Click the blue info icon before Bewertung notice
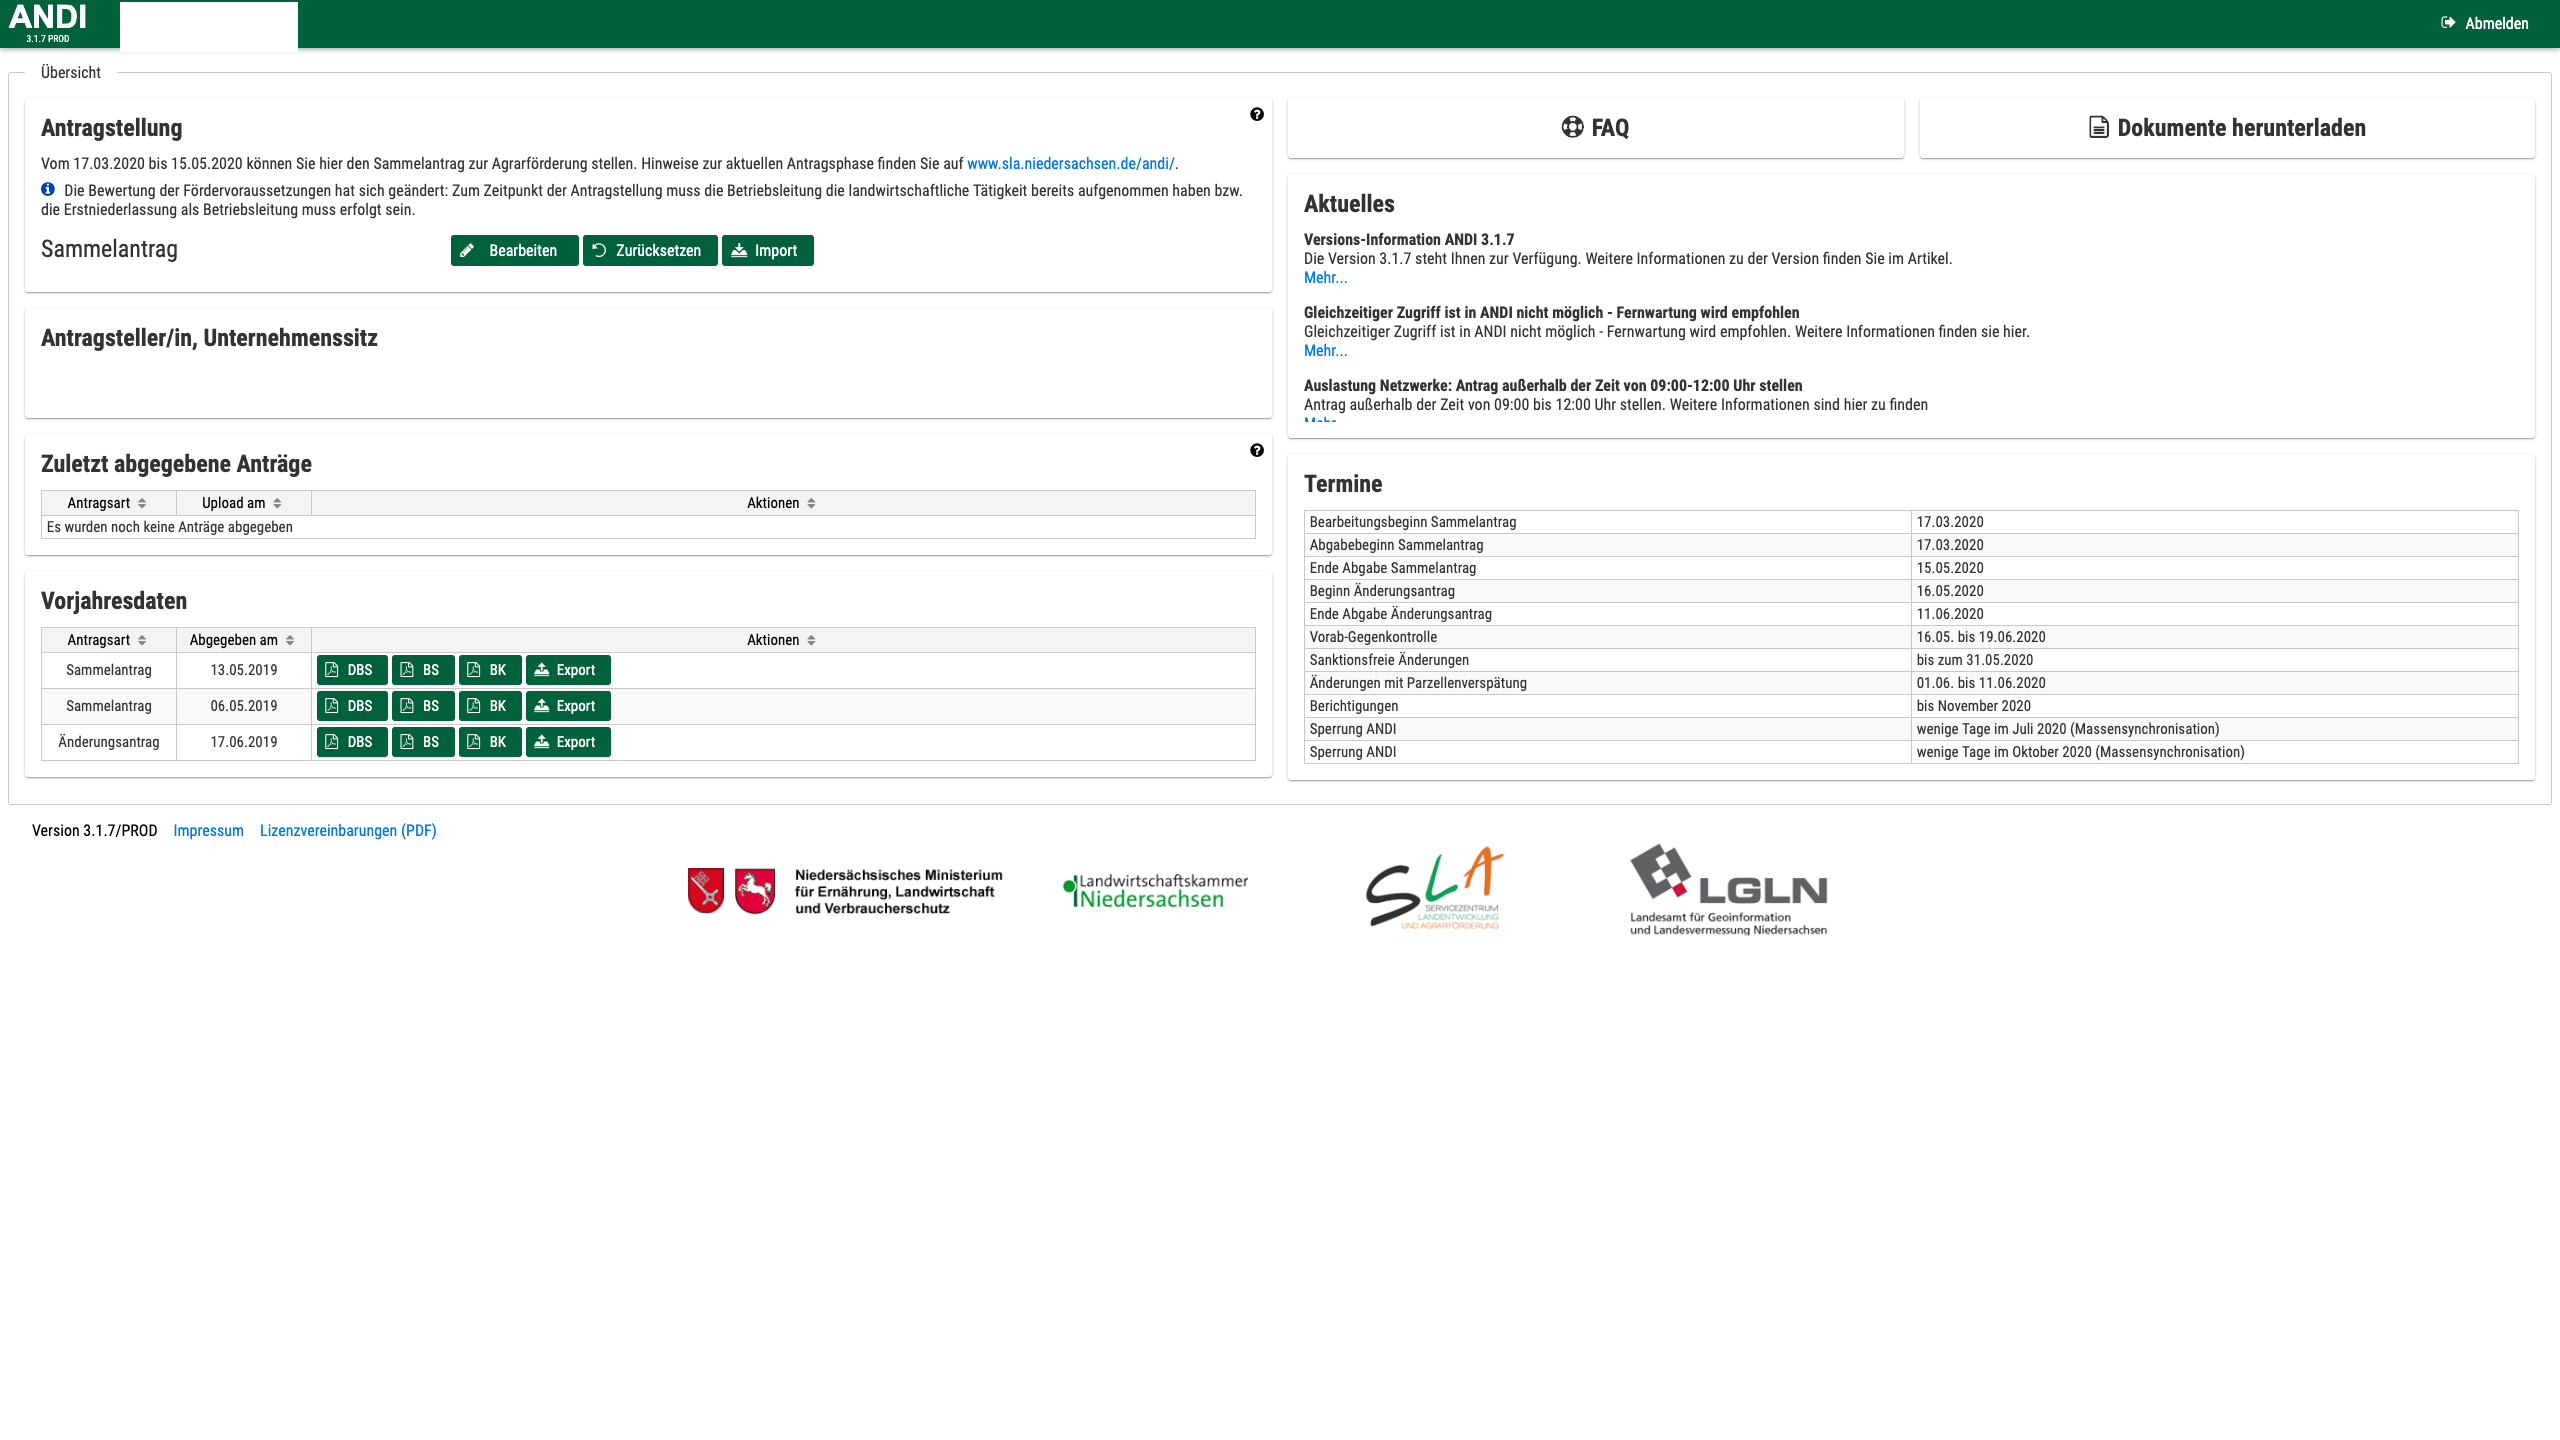Image resolution: width=2560 pixels, height=1440 pixels. tap(48, 189)
